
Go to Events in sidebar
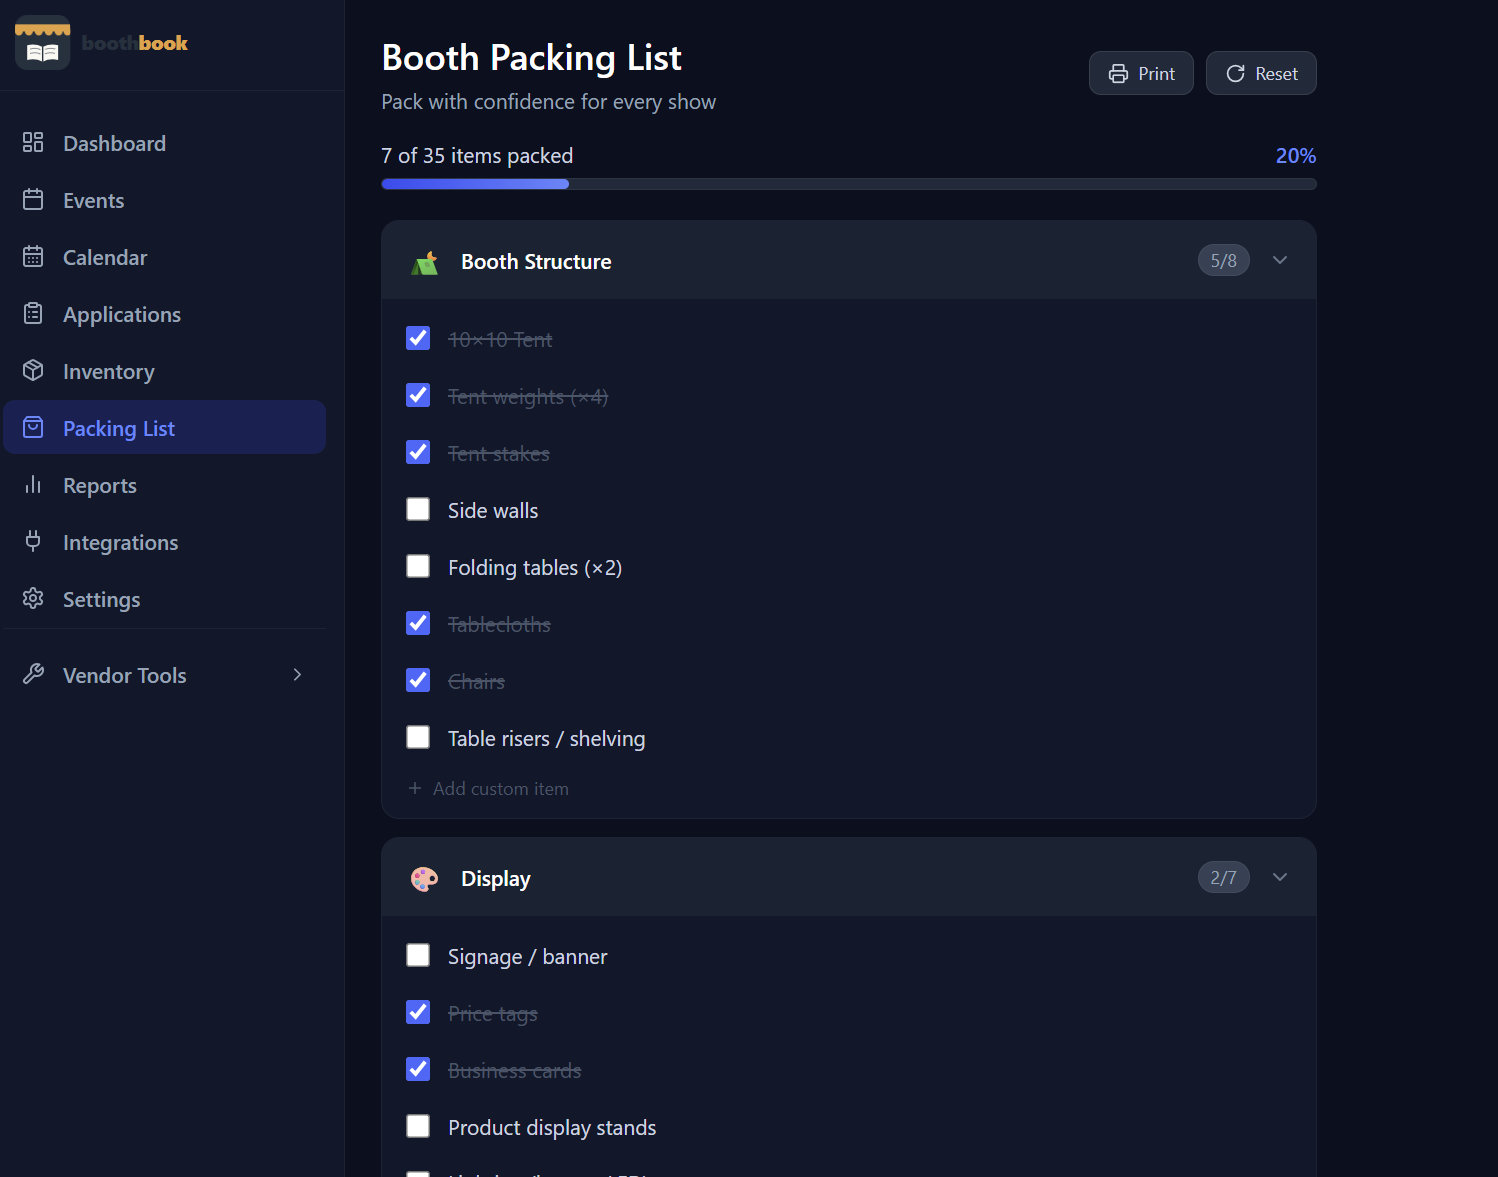[x=165, y=200]
